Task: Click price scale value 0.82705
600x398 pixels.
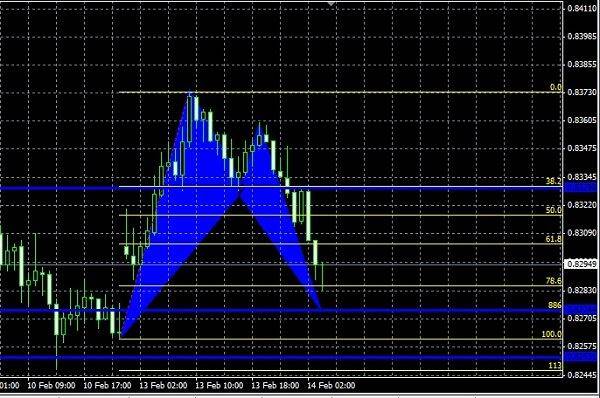Action: tap(582, 318)
